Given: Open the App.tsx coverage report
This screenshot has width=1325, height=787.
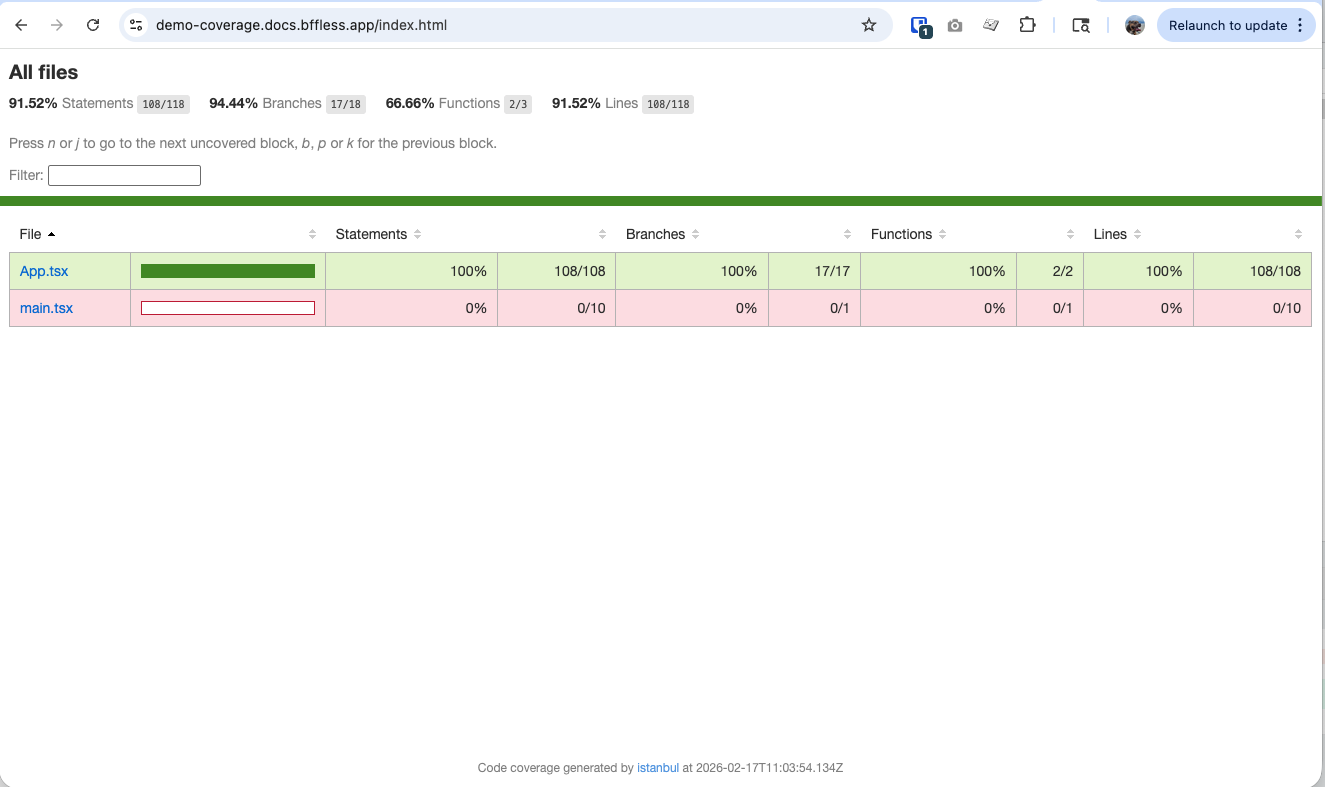Looking at the screenshot, I should coord(44,271).
